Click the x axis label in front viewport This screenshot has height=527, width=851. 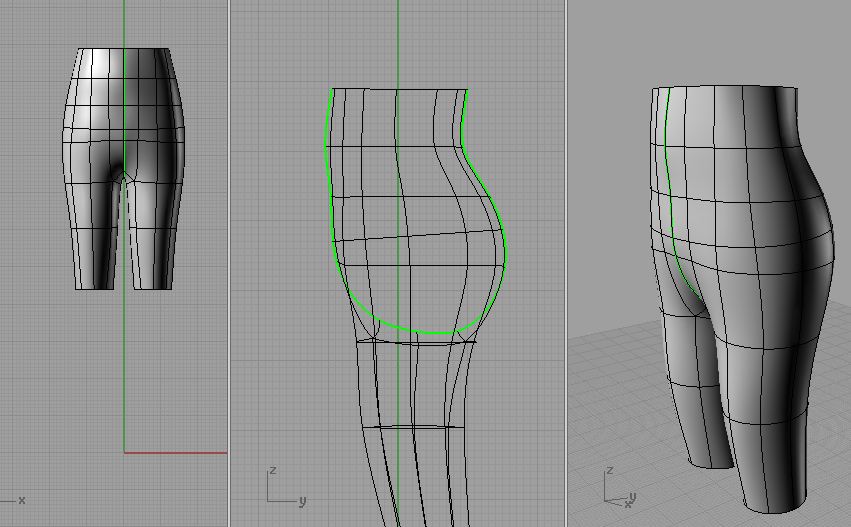pyautogui.click(x=22, y=500)
